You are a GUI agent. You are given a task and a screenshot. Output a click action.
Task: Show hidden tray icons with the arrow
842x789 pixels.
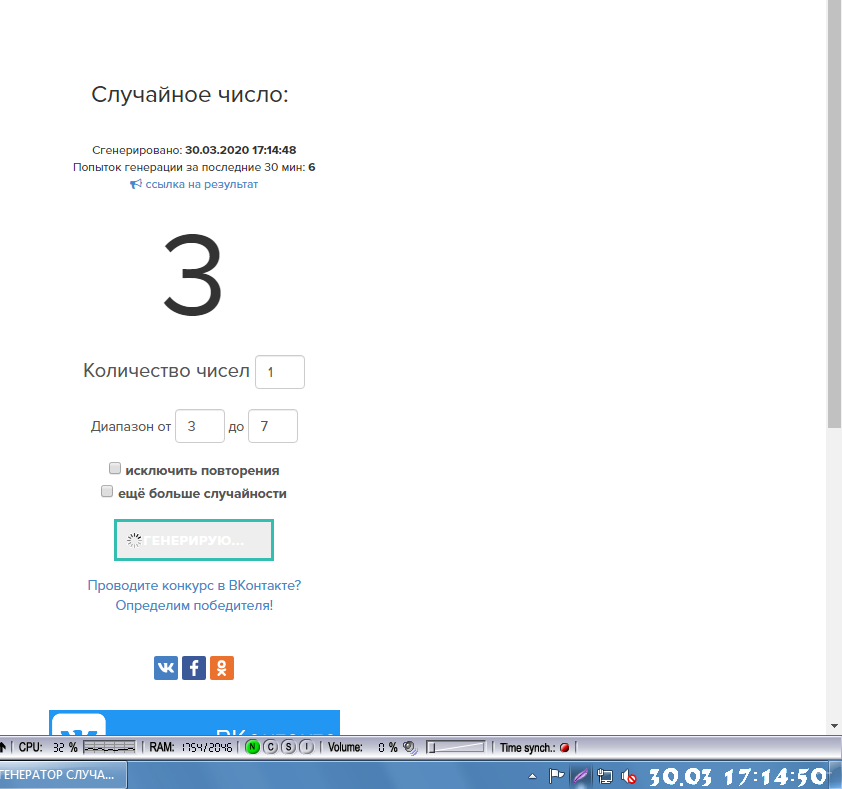coord(532,776)
